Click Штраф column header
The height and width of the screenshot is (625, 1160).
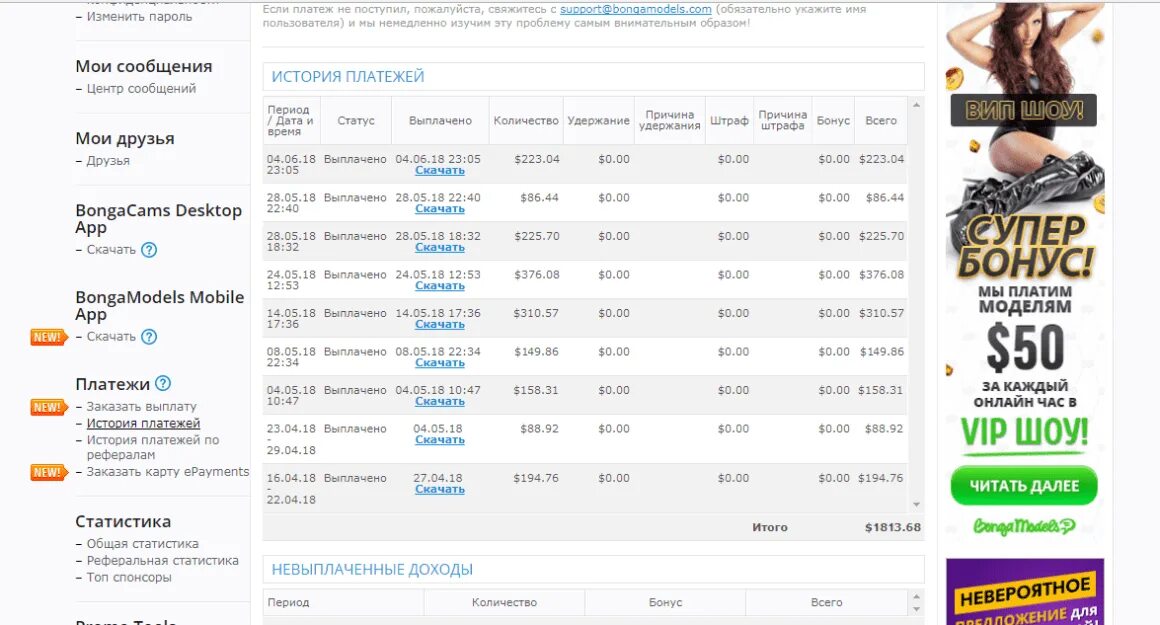click(729, 121)
